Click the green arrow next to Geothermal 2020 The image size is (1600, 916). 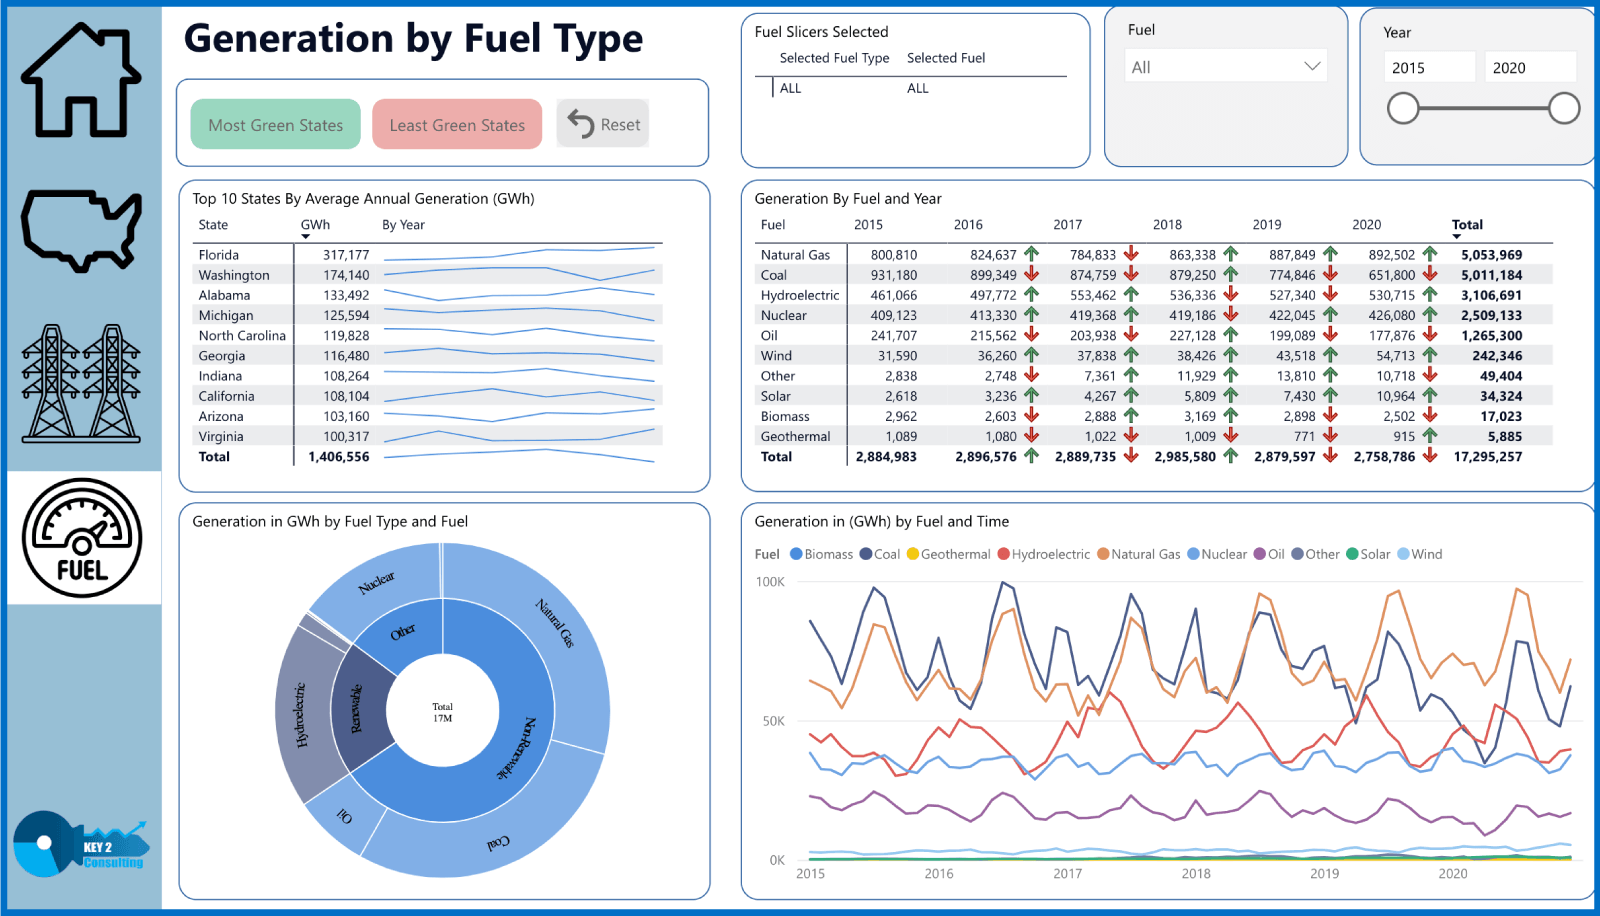click(1430, 436)
